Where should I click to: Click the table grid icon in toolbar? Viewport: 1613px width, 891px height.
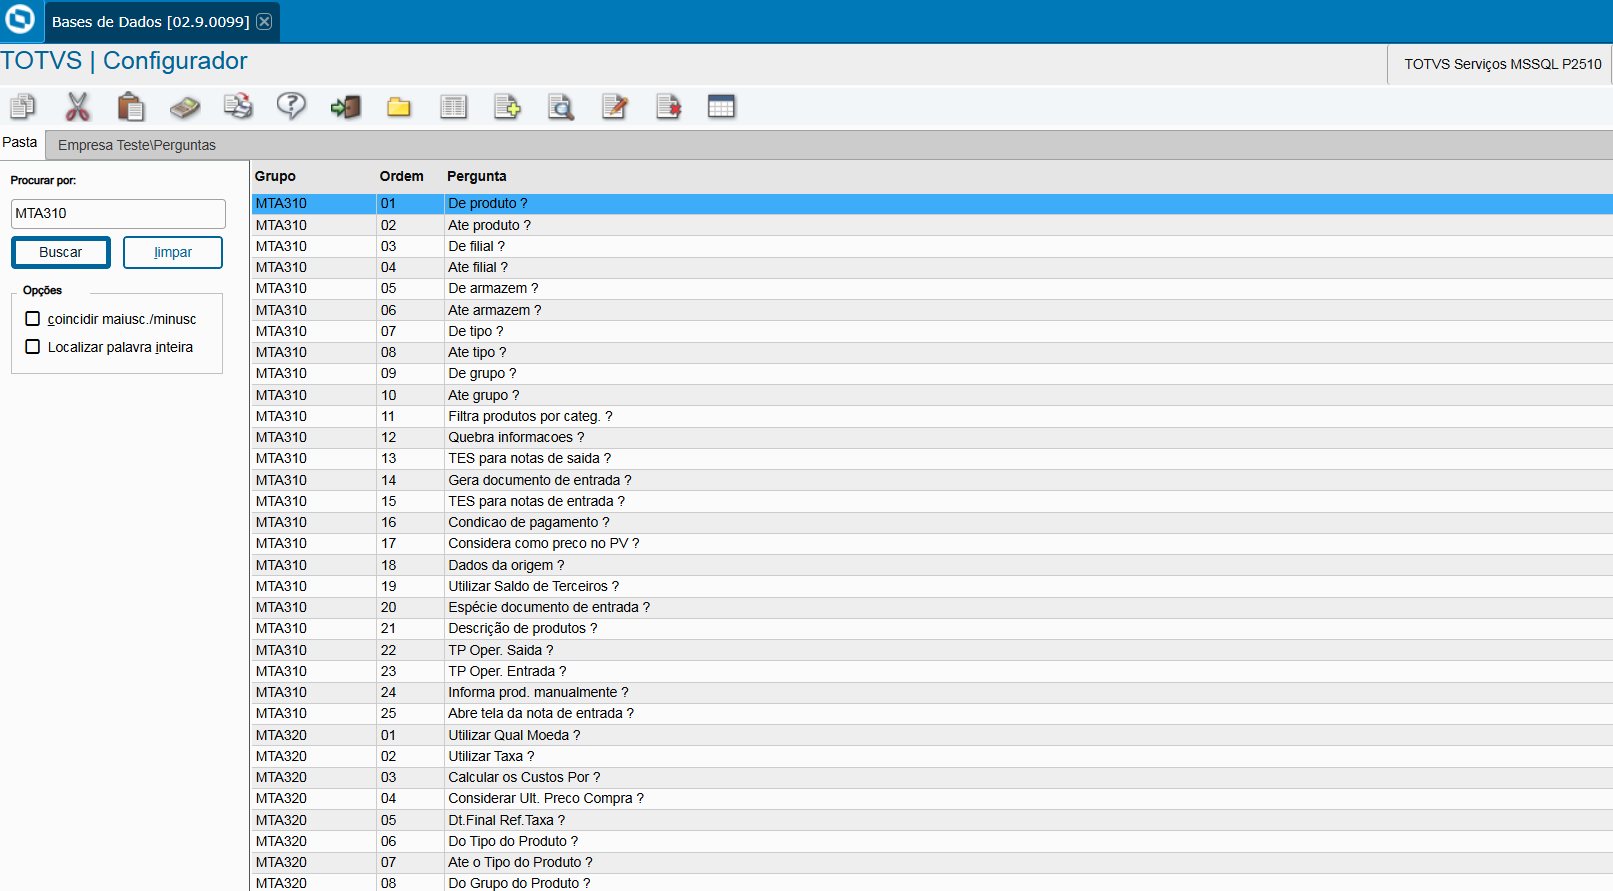coord(721,106)
